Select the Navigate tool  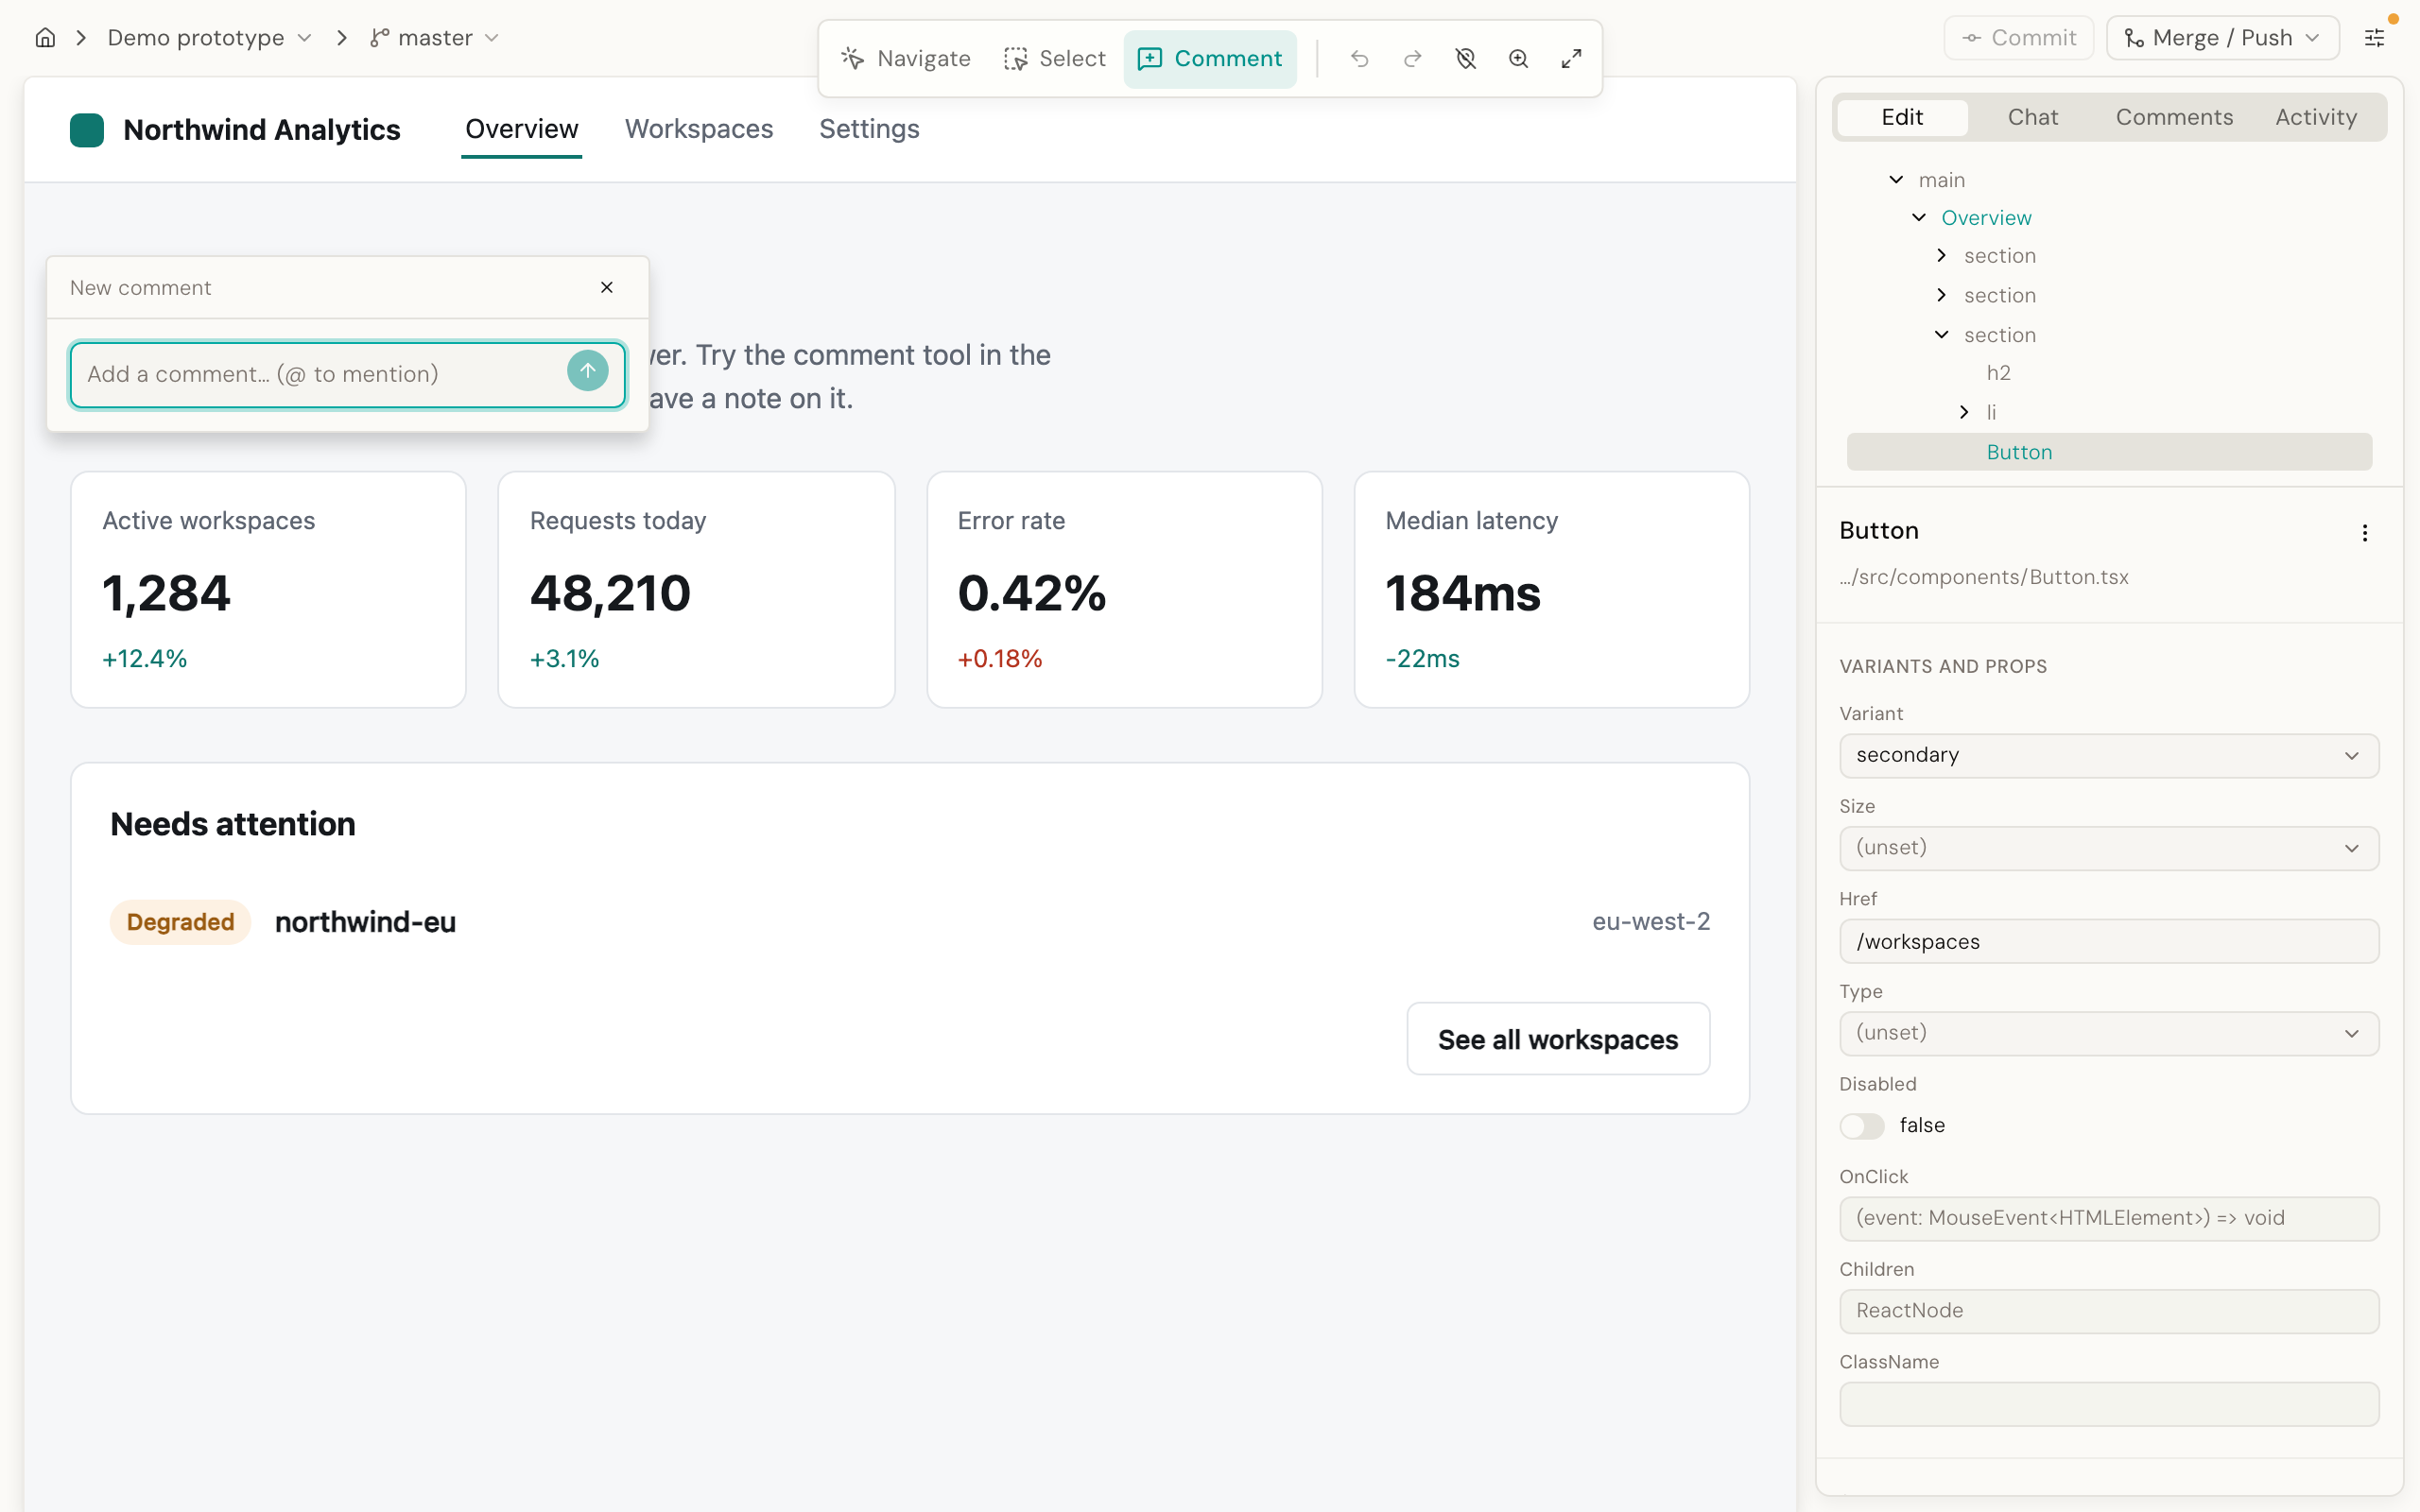click(x=906, y=59)
